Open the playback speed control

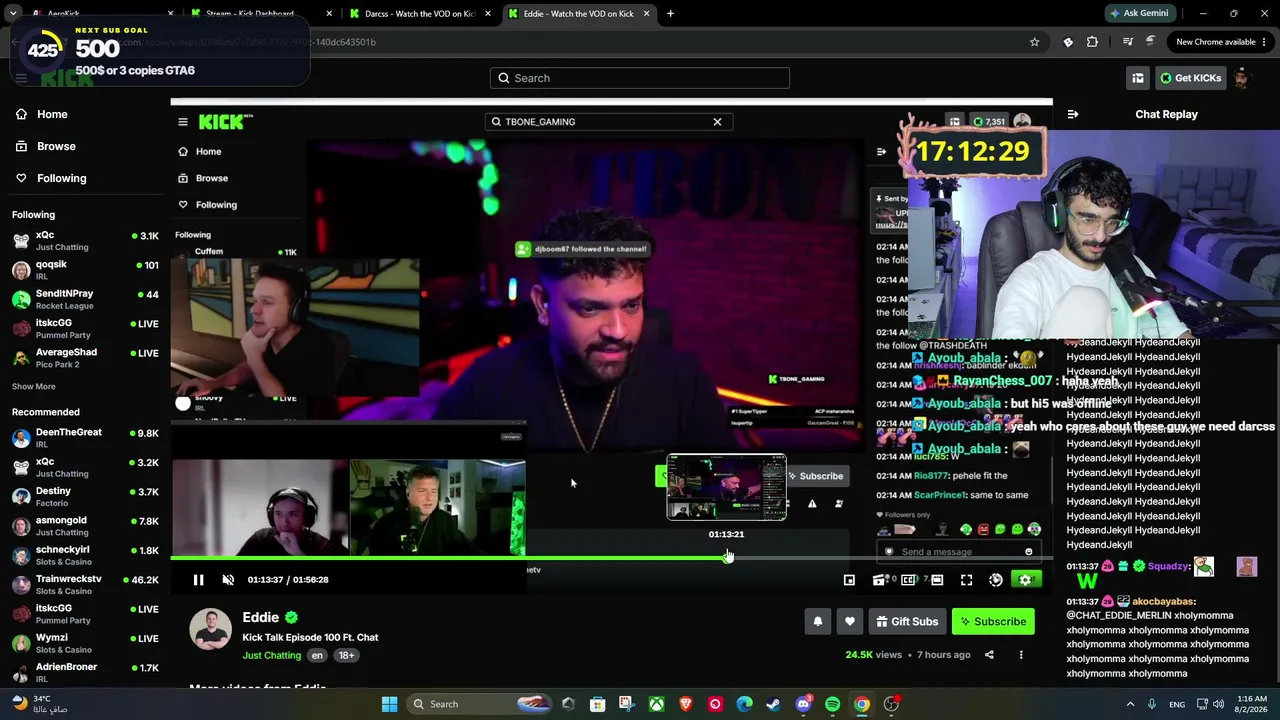pos(996,580)
